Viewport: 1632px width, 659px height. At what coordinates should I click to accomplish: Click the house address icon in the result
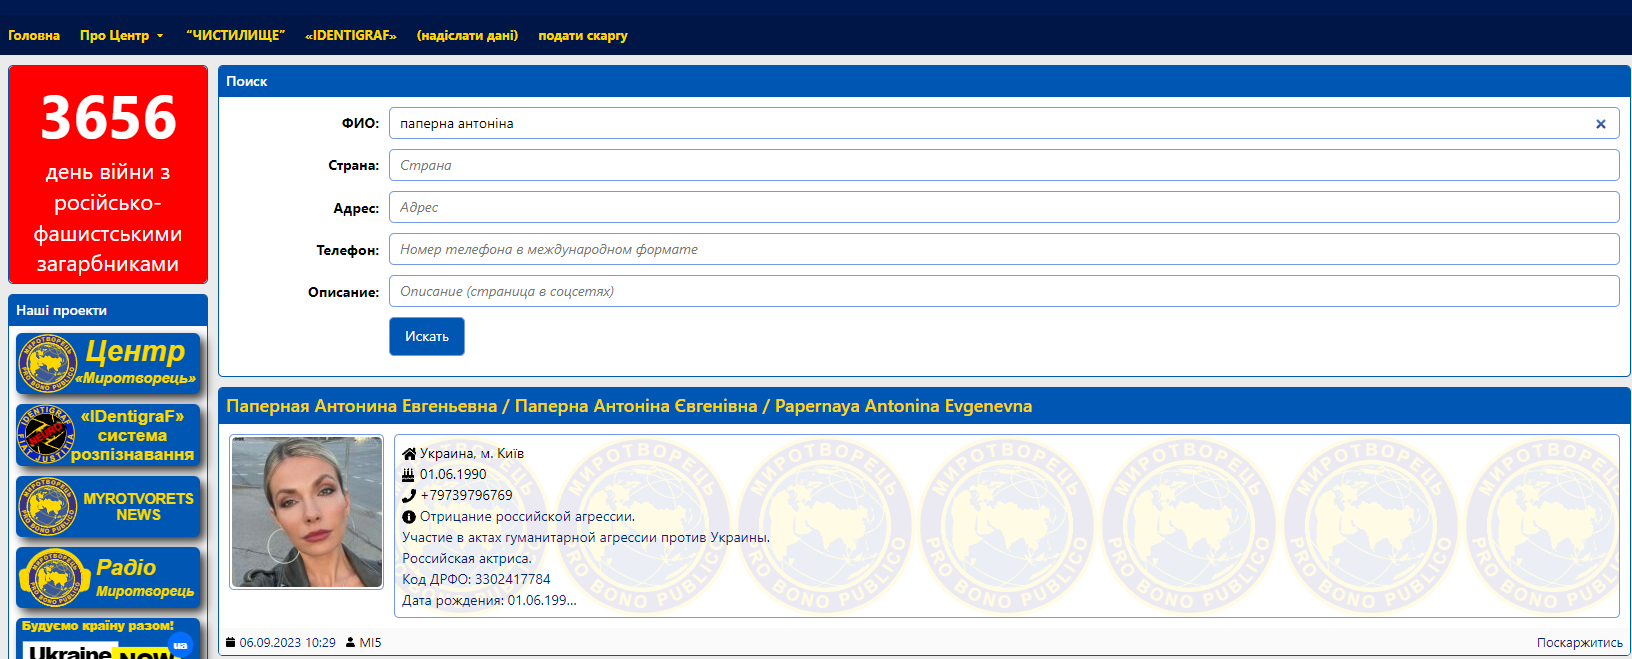(x=409, y=454)
